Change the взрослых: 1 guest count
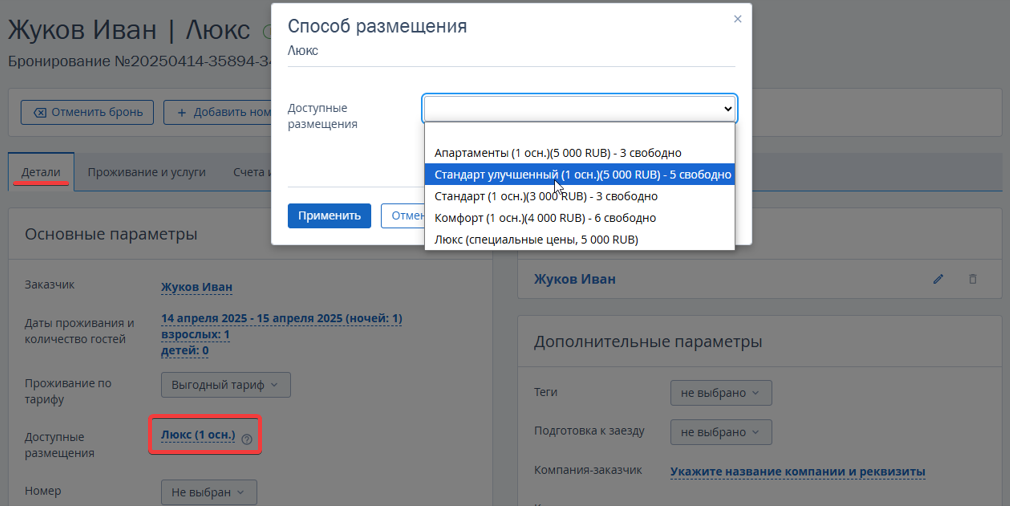The width and height of the screenshot is (1010, 506). [x=195, y=334]
